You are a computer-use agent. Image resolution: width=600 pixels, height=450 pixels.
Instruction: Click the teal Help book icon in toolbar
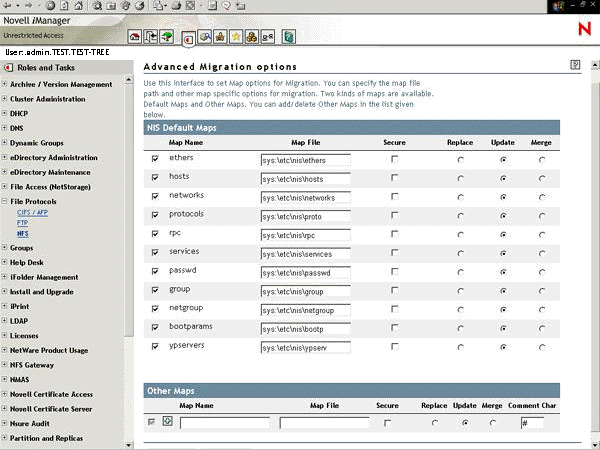click(x=288, y=36)
